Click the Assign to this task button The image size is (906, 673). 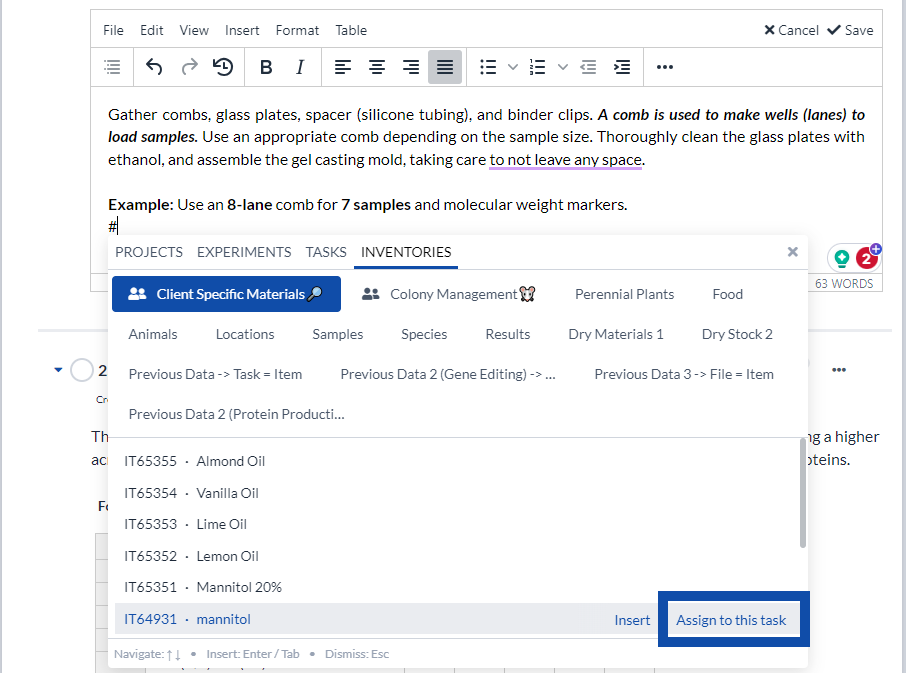click(733, 620)
